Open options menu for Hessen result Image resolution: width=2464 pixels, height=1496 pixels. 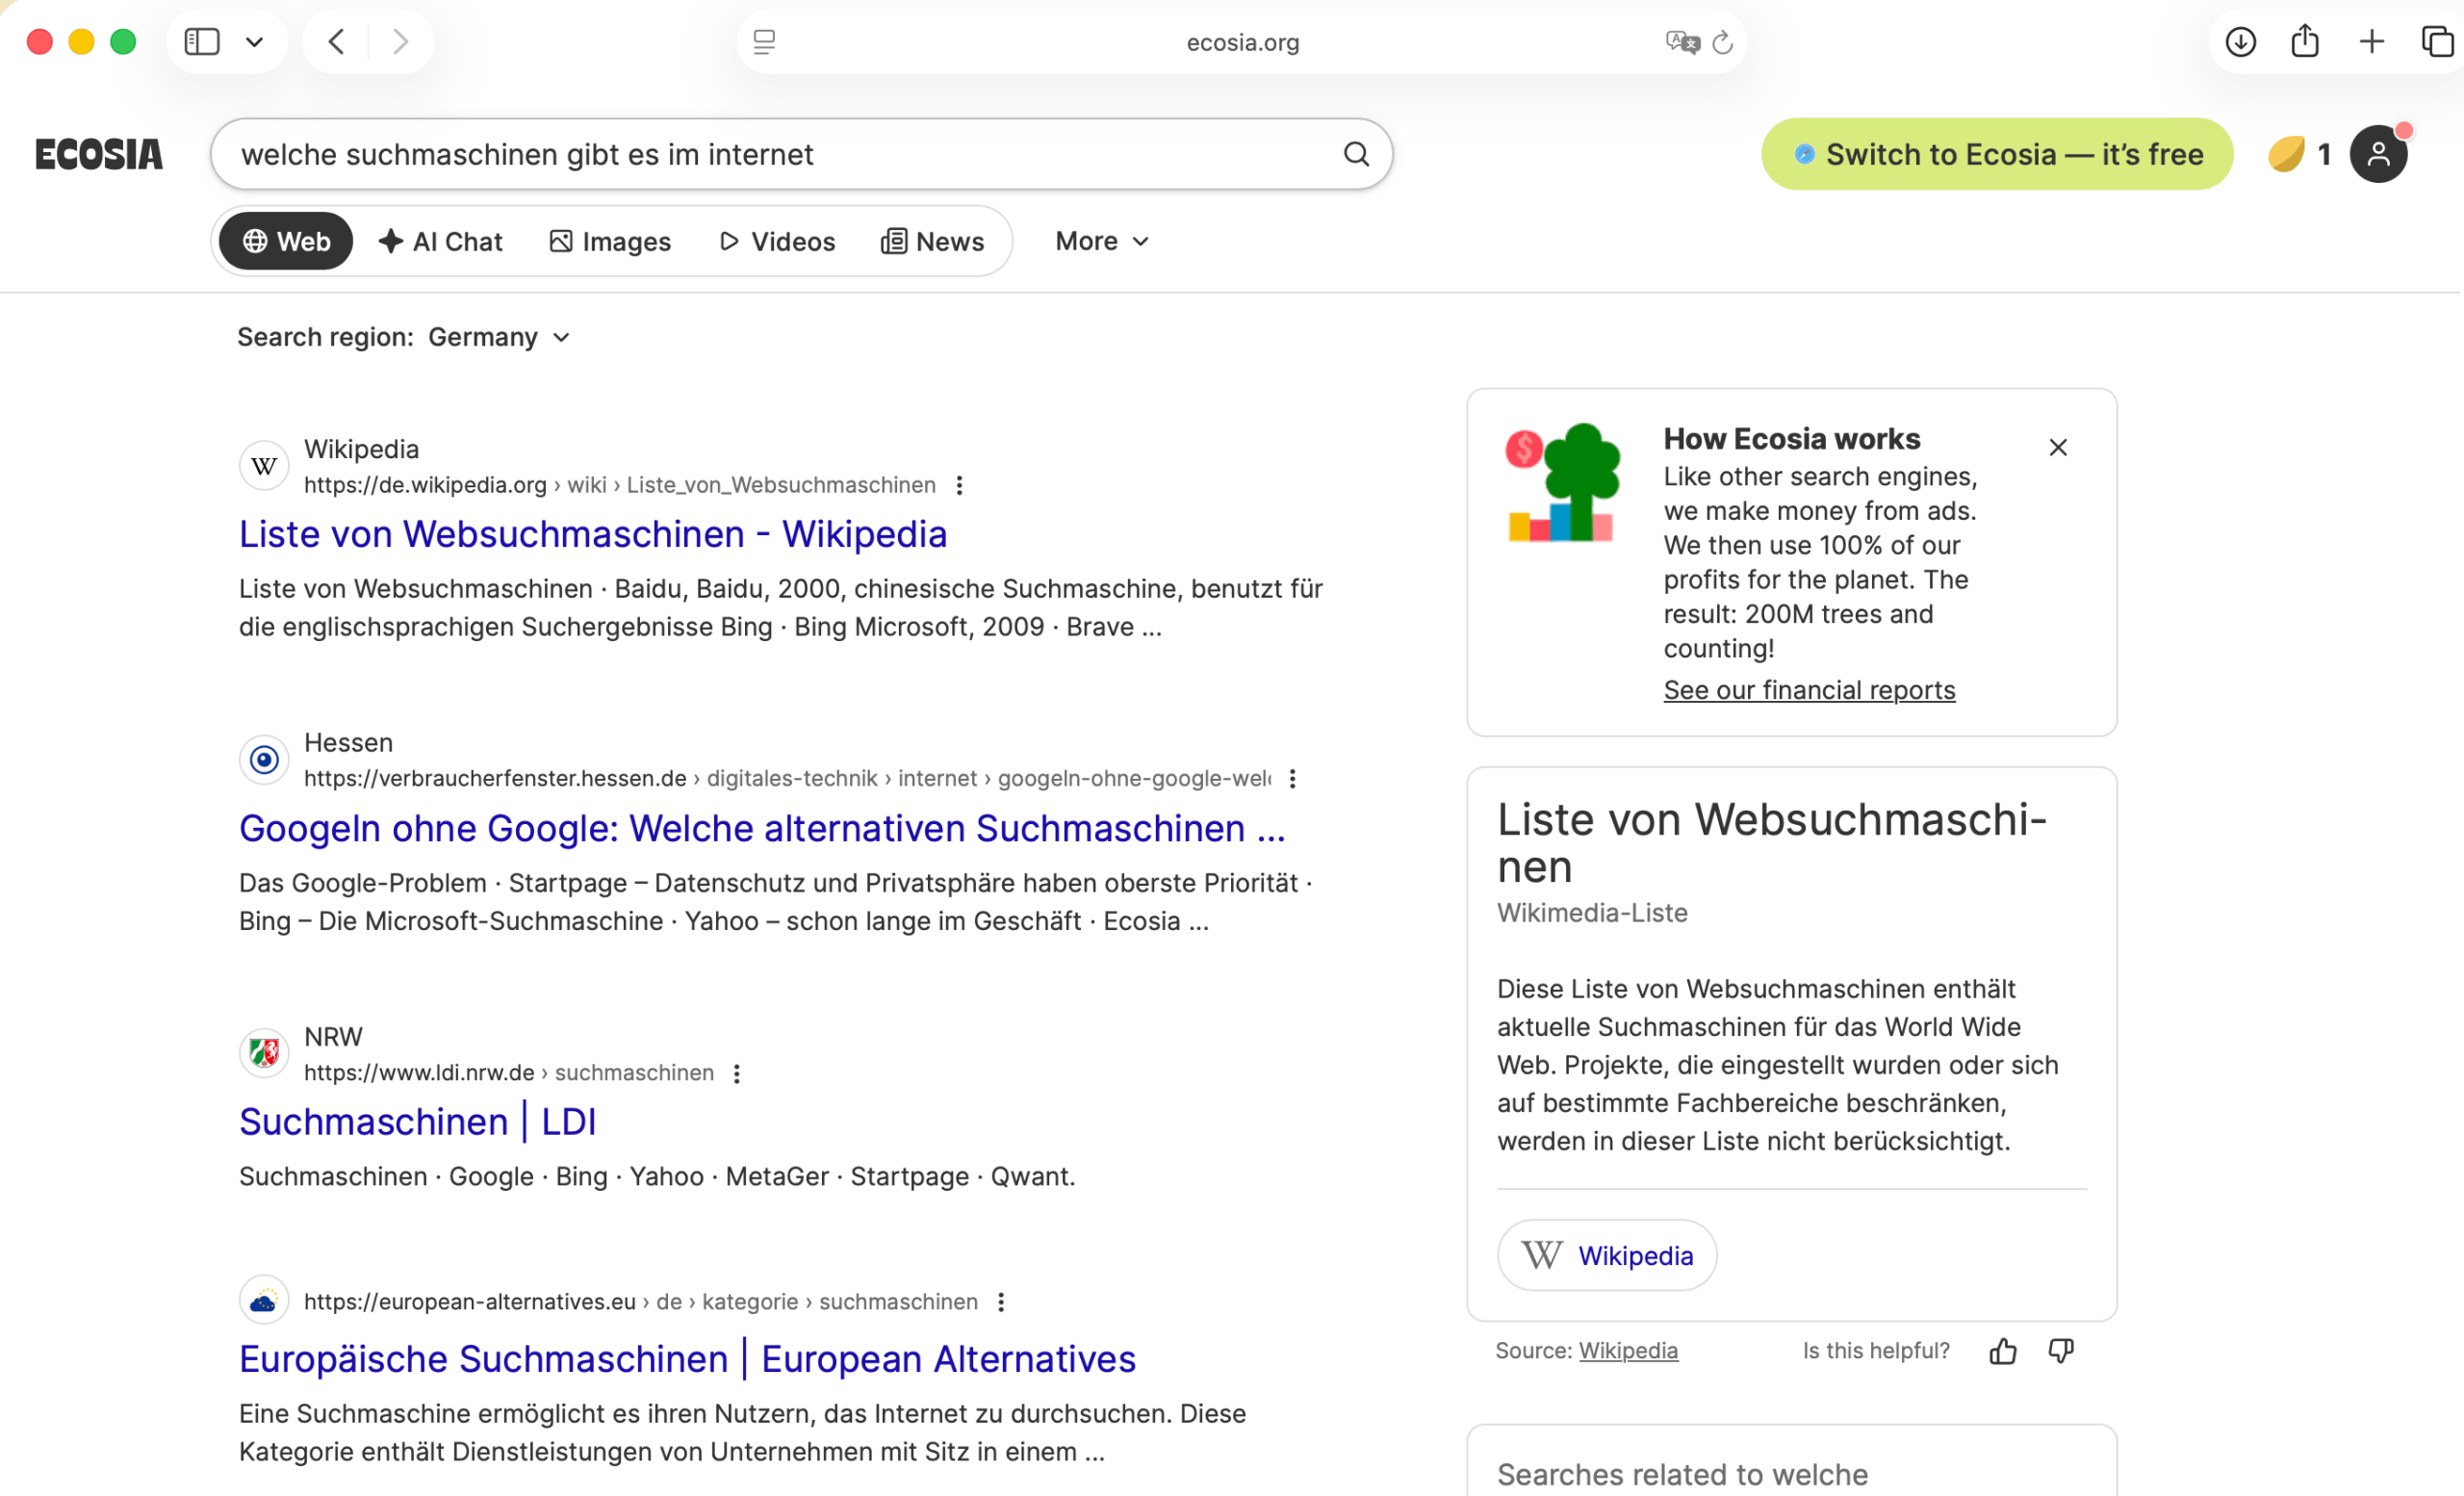(1292, 779)
